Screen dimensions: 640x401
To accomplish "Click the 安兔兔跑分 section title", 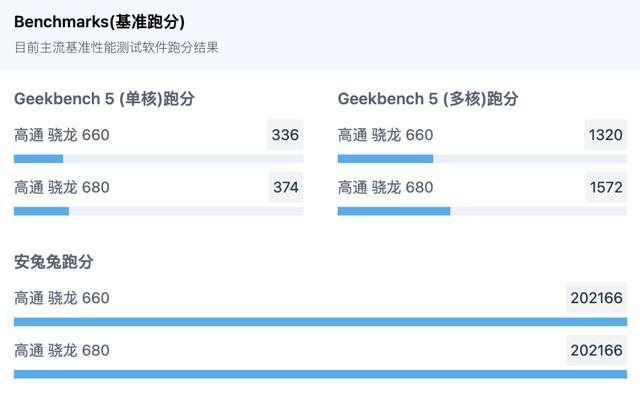I will click(53, 262).
